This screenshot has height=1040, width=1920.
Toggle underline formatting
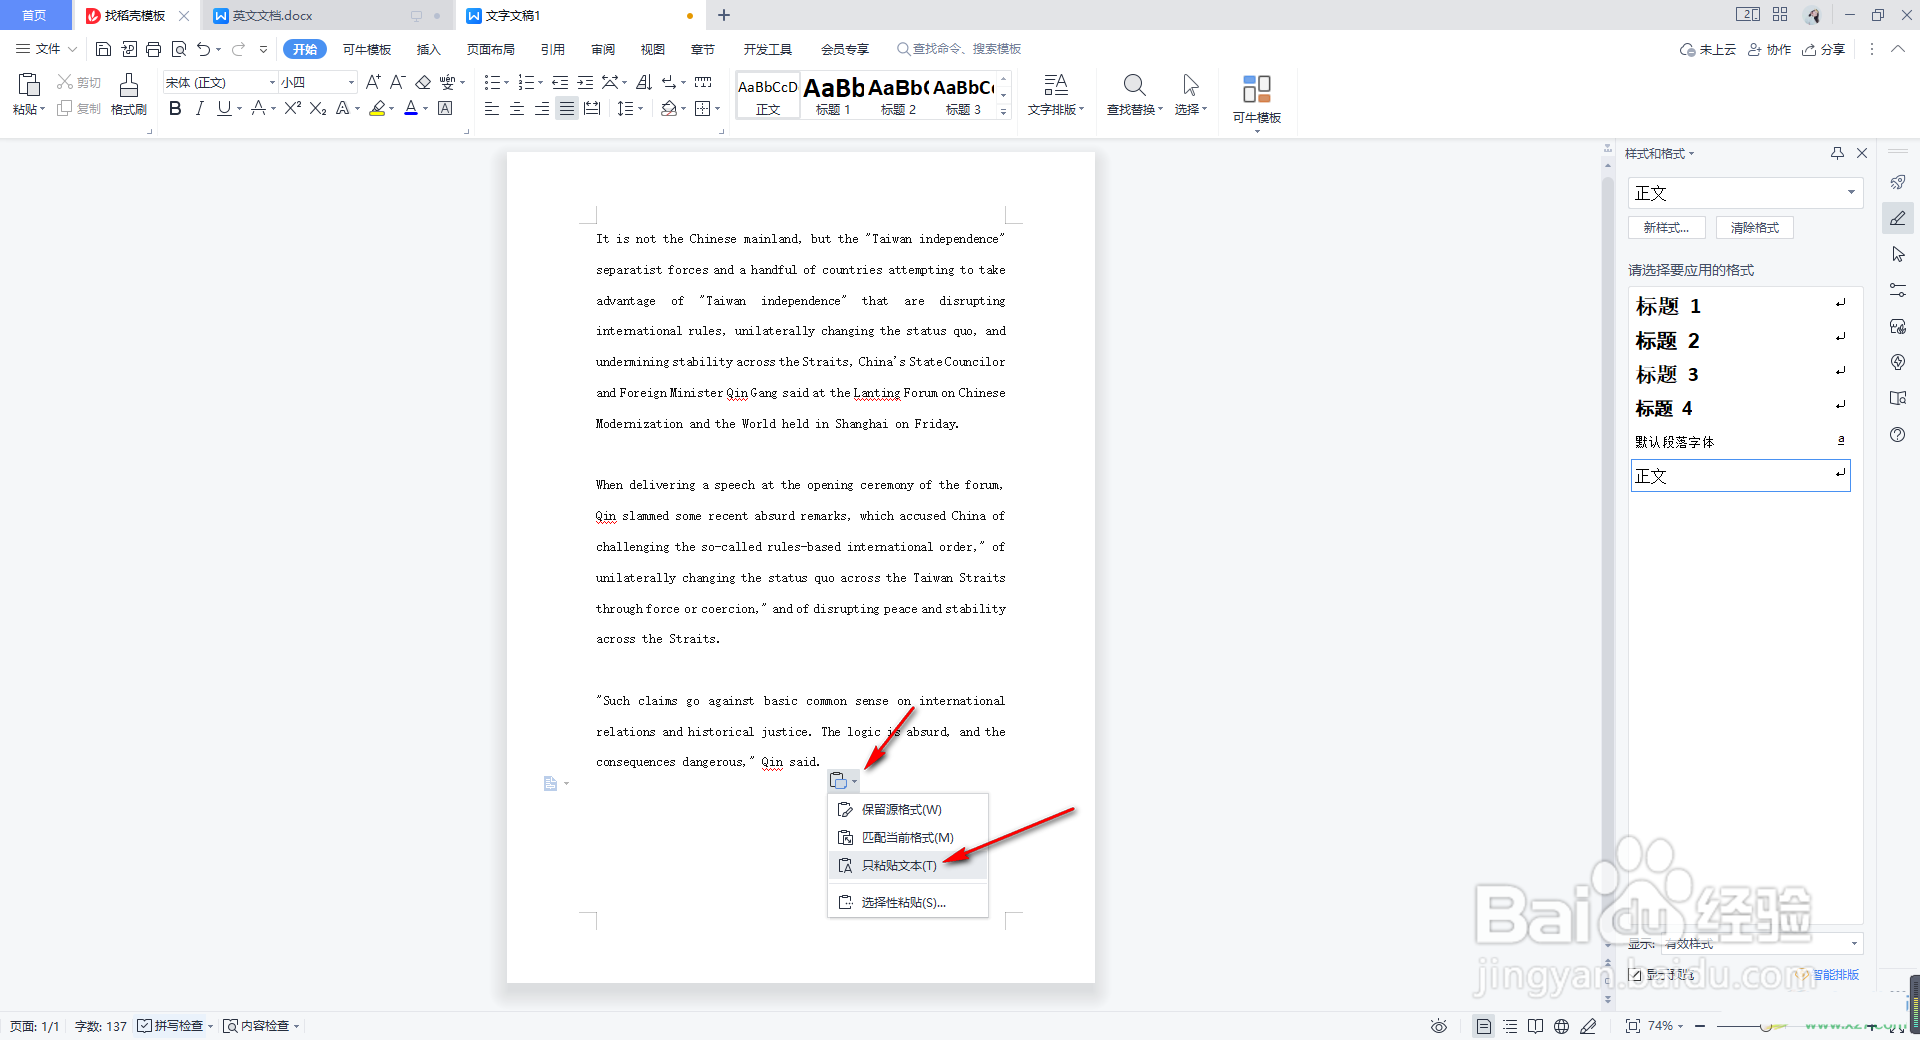tap(223, 108)
